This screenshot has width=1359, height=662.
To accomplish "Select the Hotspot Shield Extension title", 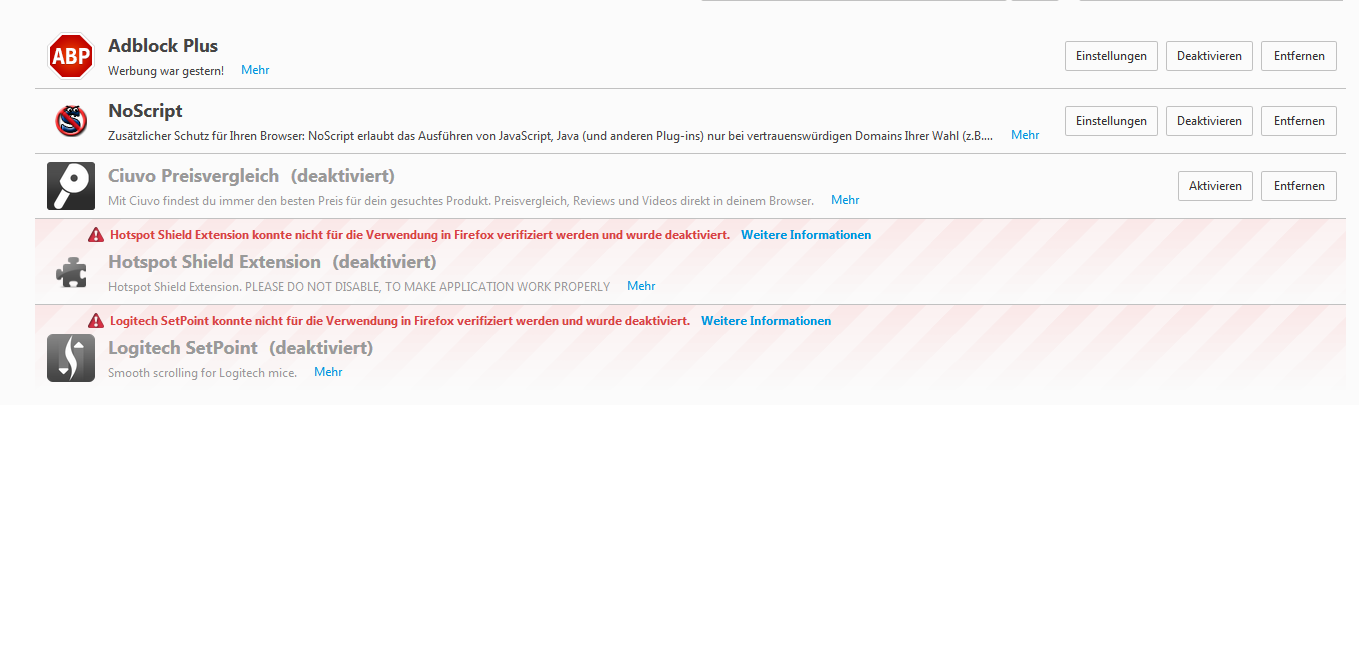I will click(214, 262).
